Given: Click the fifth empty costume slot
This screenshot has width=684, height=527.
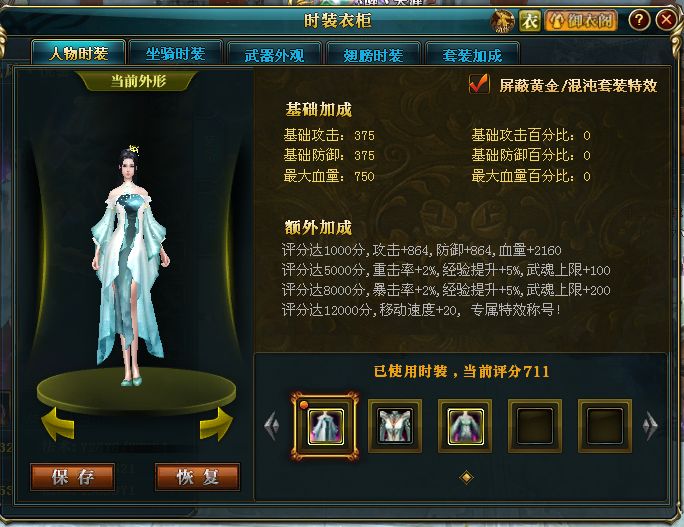Looking at the screenshot, I should 605,426.
